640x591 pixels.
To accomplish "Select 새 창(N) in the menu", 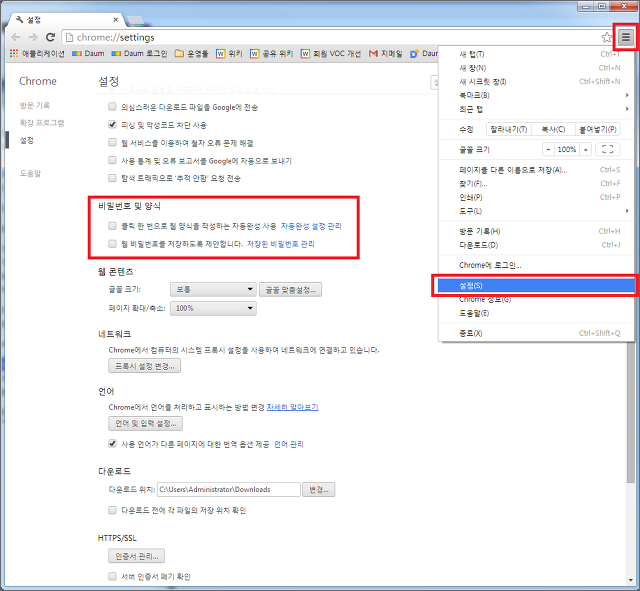I will 536,68.
